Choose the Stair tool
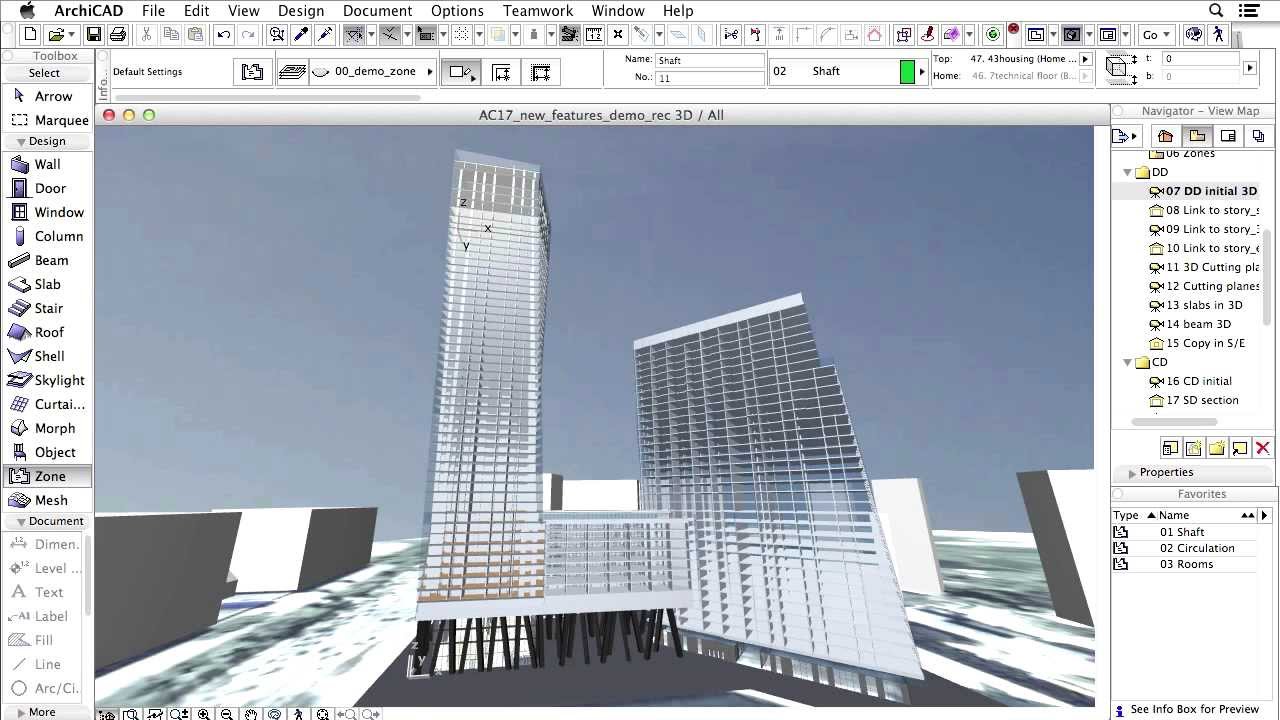The image size is (1280, 720). [46, 308]
